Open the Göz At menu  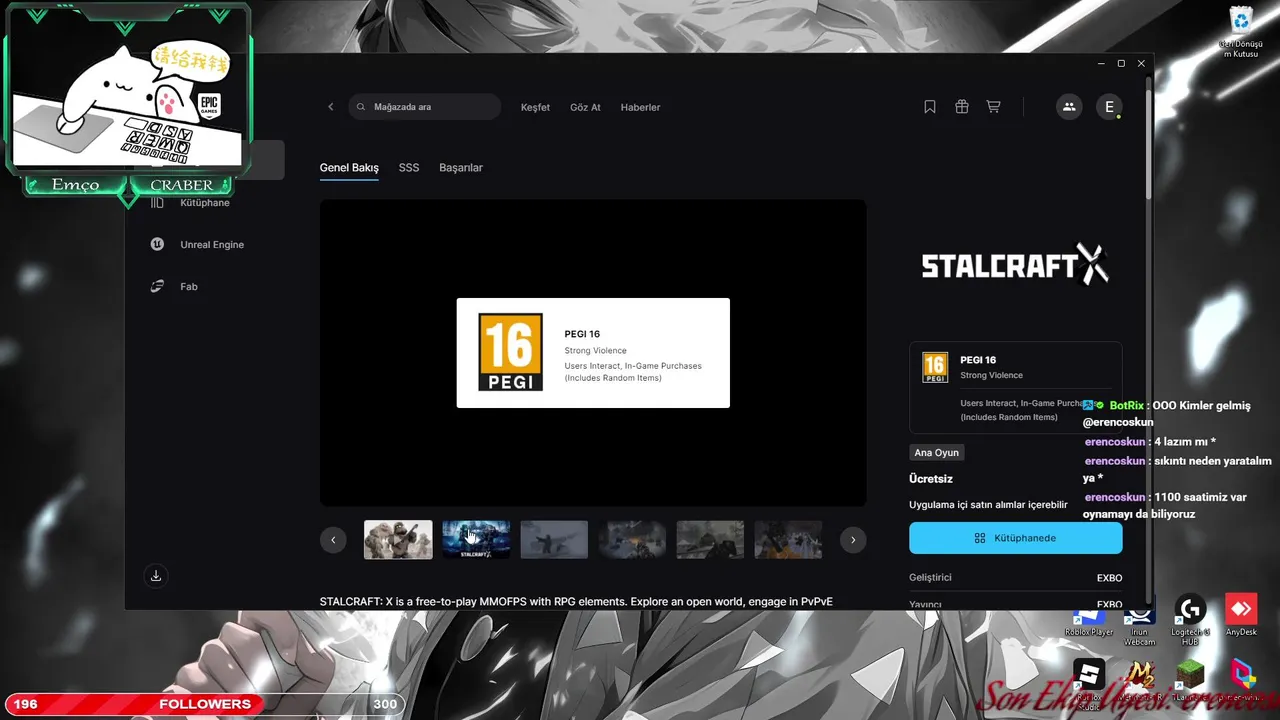point(585,107)
